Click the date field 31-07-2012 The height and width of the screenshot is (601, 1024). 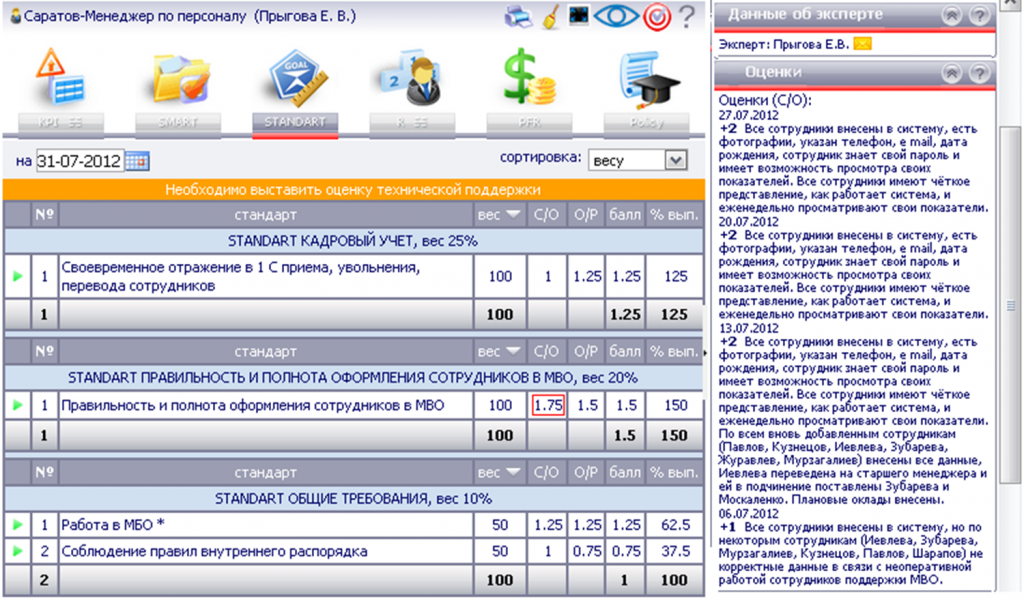80,161
